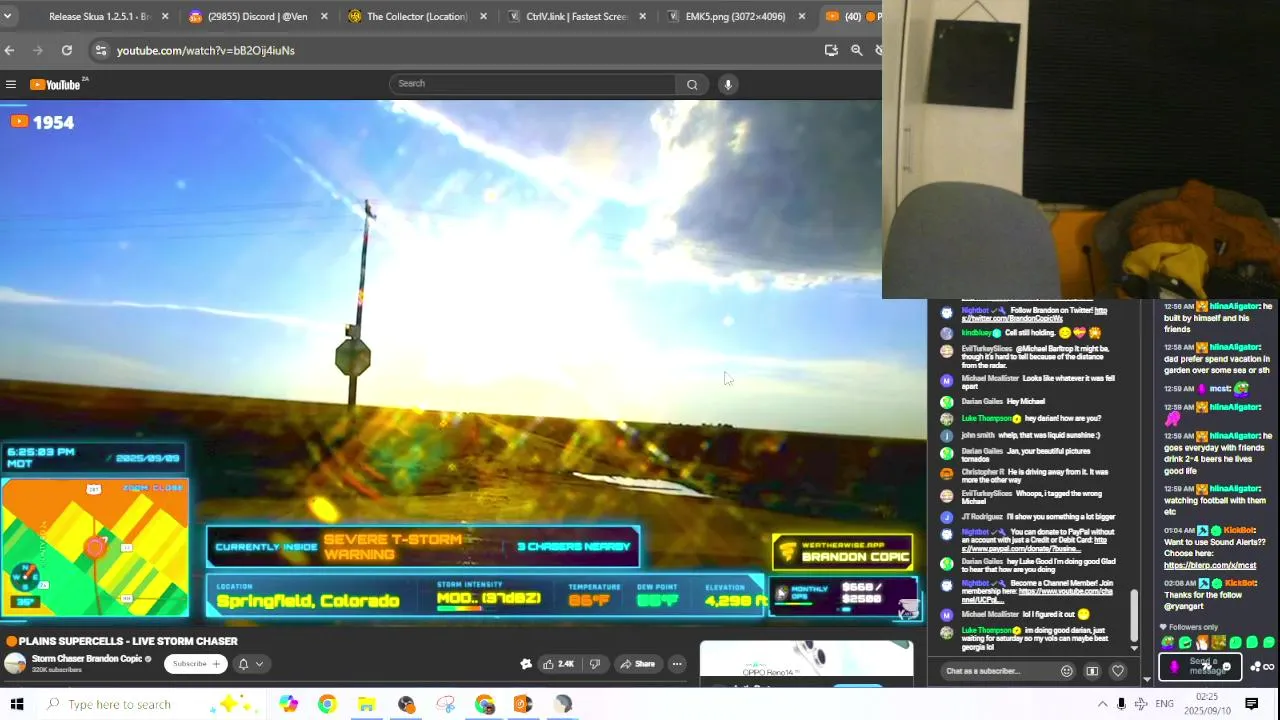Dislike the video with thumbs down
Screen dimensions: 1280x720
click(595, 664)
